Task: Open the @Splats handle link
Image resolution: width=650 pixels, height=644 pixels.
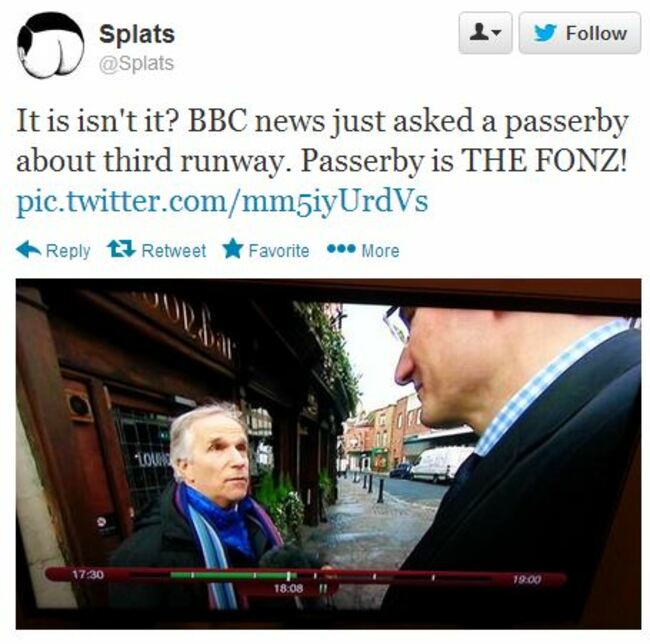Action: pos(136,63)
